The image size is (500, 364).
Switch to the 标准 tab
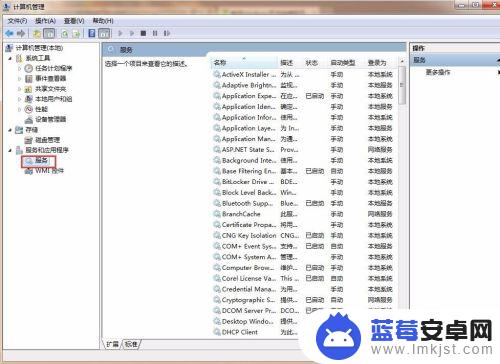pyautogui.click(x=131, y=344)
